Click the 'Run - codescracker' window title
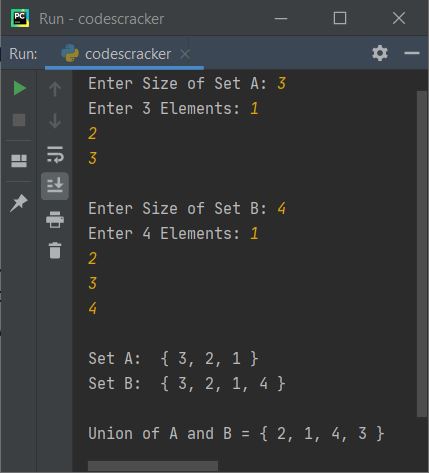429x473 pixels. click(x=102, y=19)
